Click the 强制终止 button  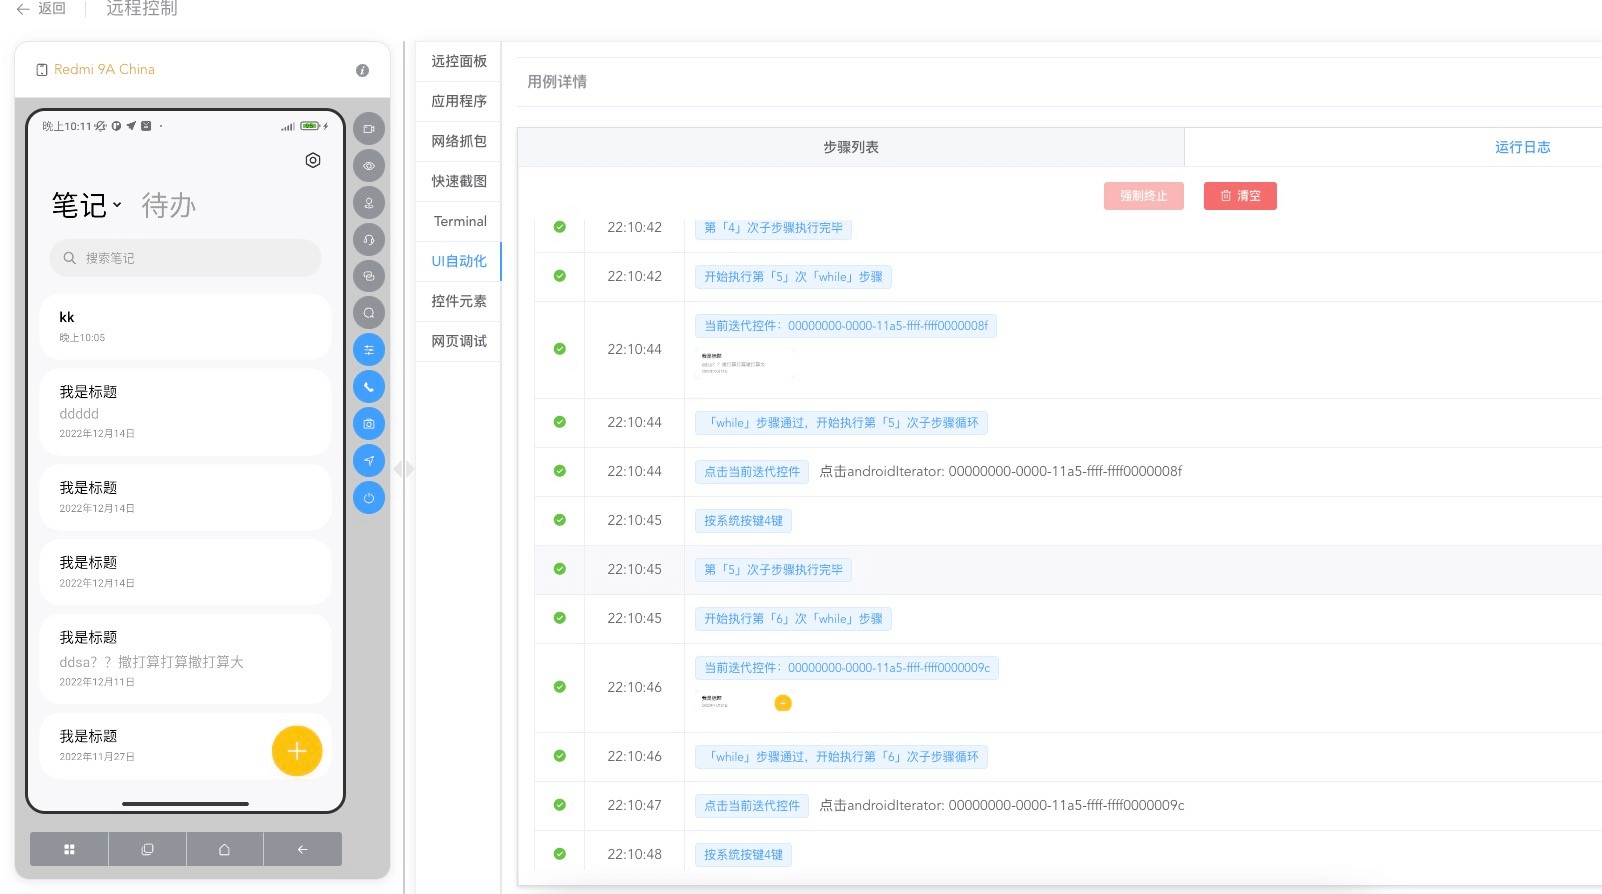(1143, 196)
